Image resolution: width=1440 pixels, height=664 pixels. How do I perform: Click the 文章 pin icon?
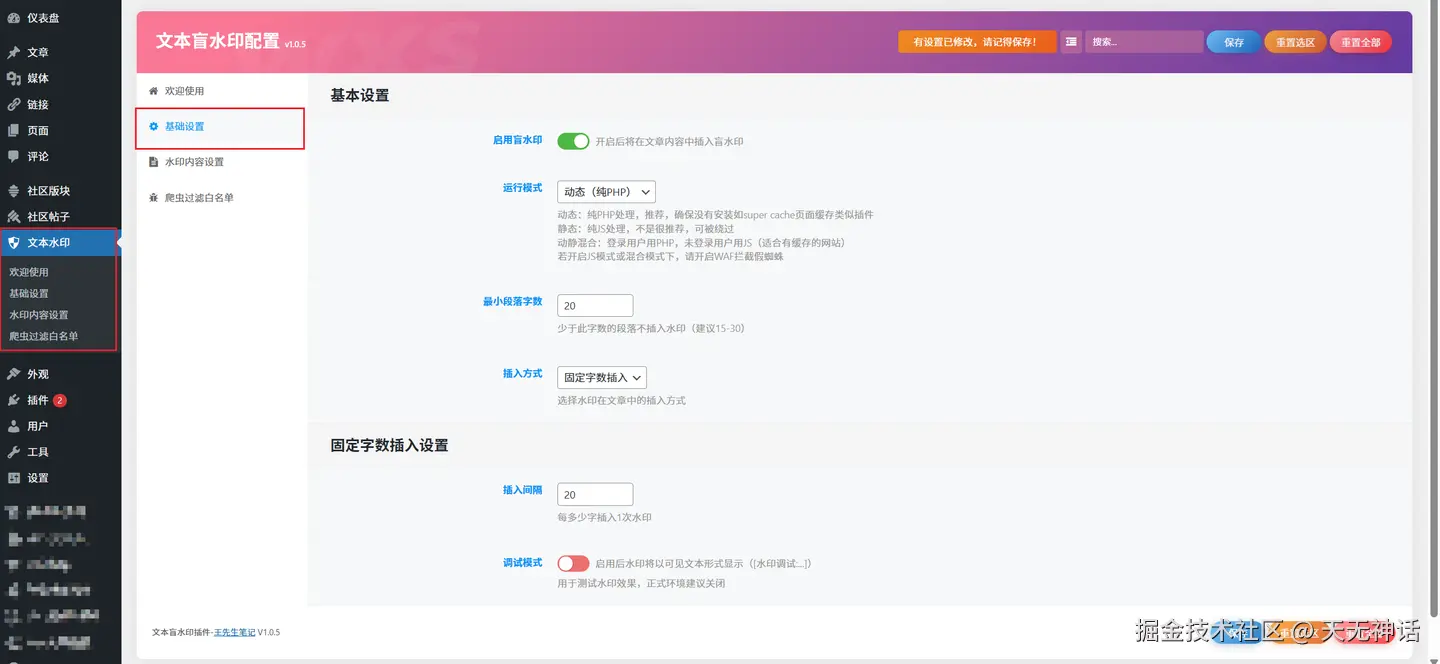pyautogui.click(x=13, y=52)
